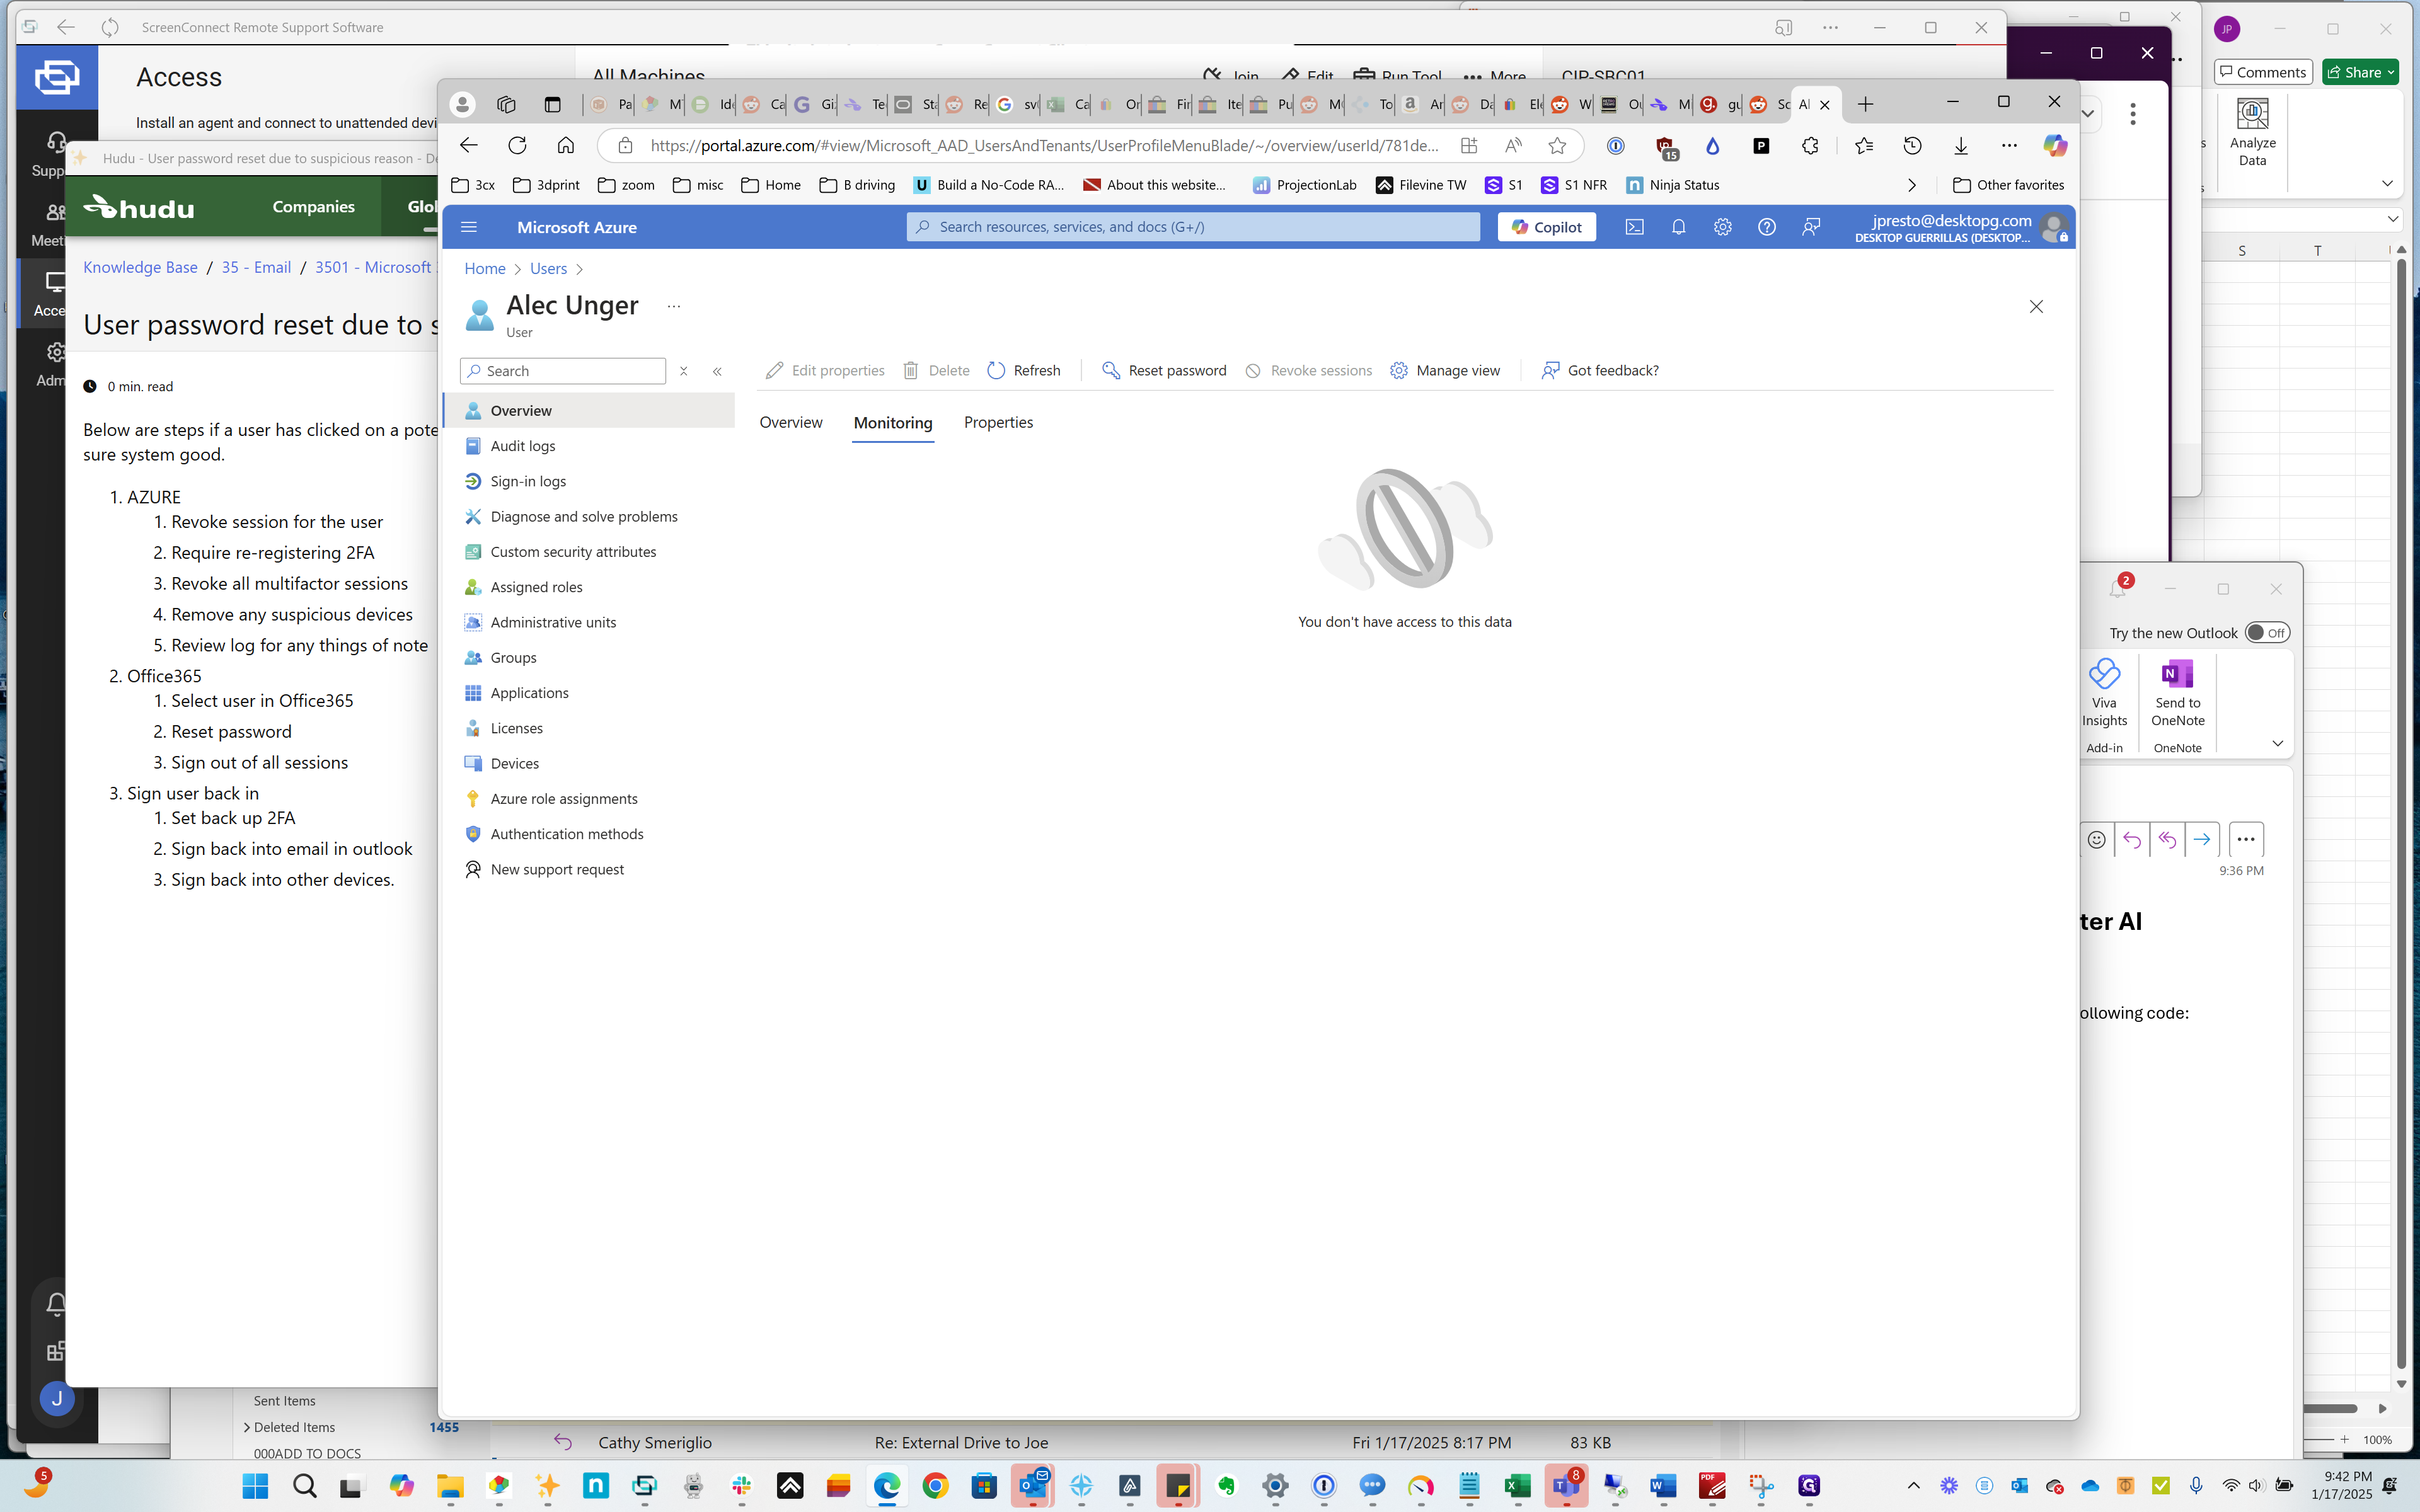The height and width of the screenshot is (1512, 2420).
Task: Click the Copilot button in Azure
Action: [x=1546, y=227]
